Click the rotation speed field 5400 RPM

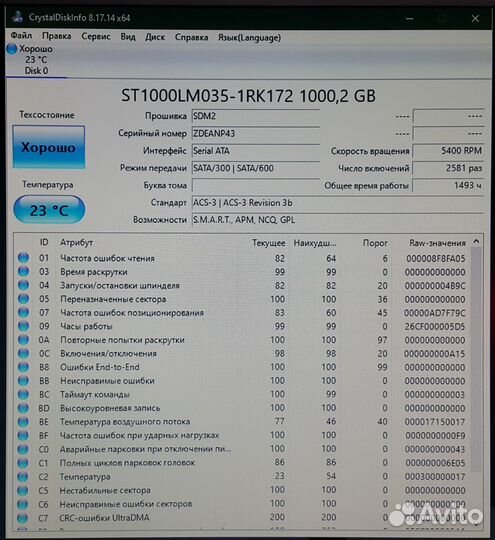click(448, 150)
